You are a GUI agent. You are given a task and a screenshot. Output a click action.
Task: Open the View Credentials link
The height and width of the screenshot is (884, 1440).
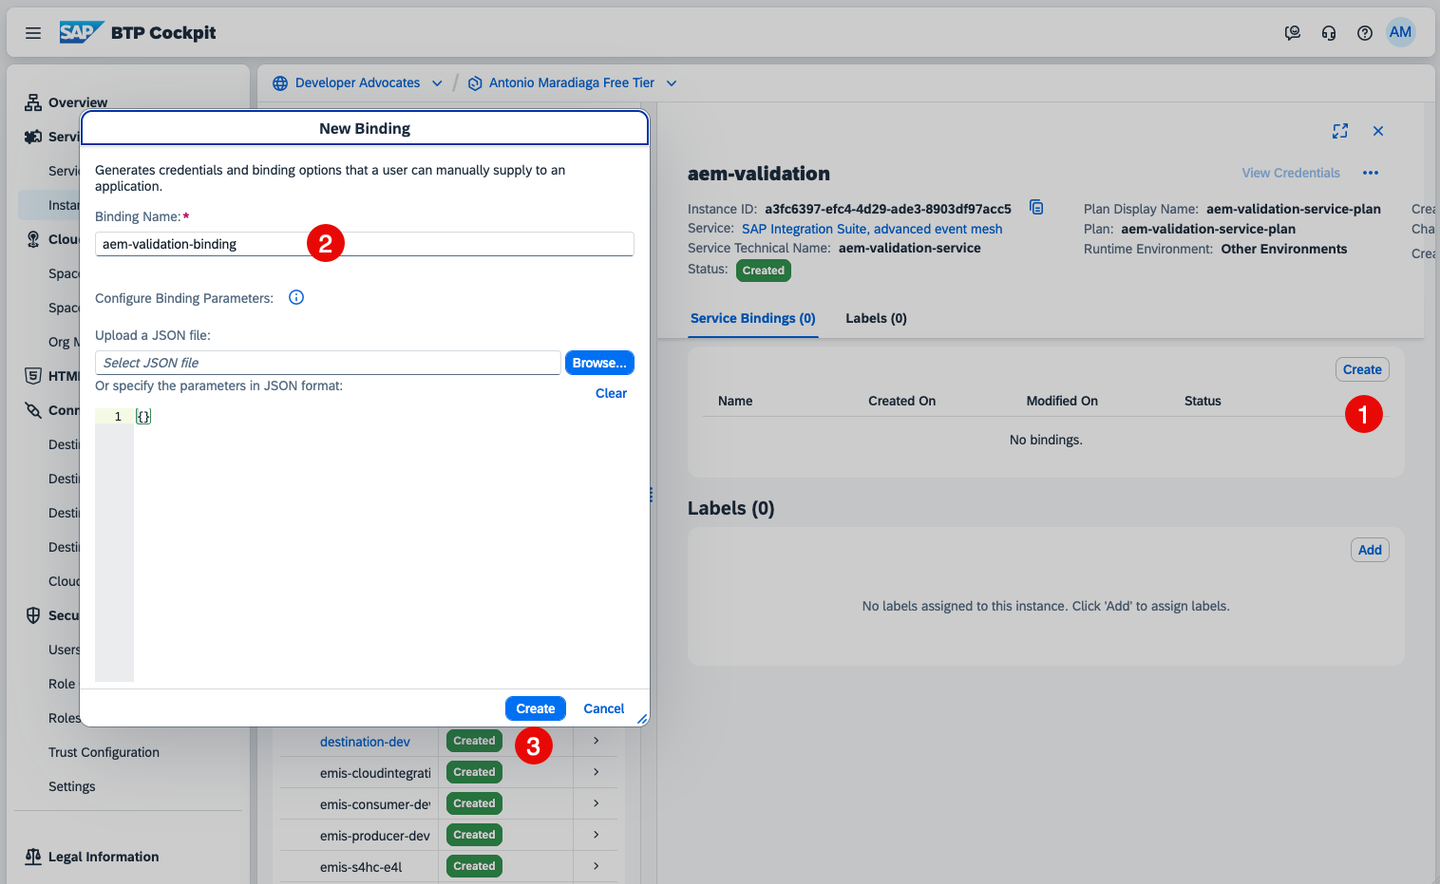(1291, 173)
